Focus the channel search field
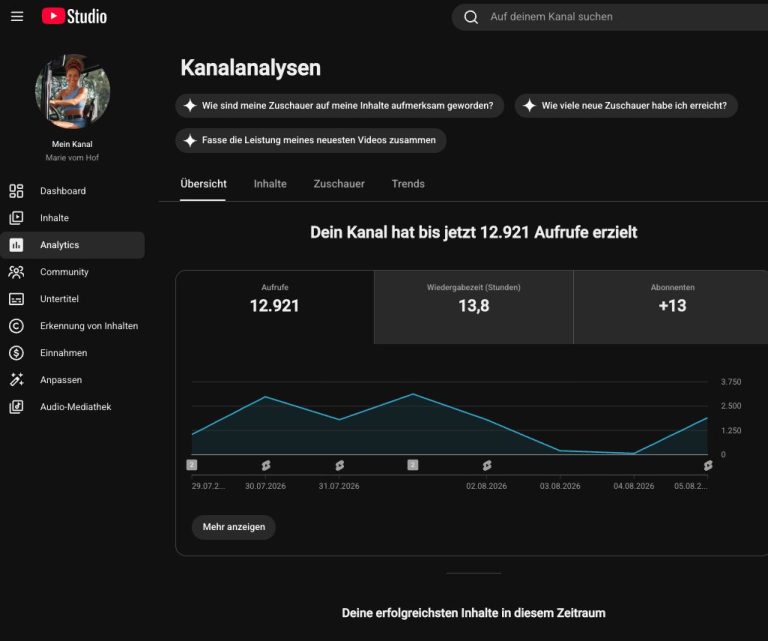Screen dimensions: 768x641 [x=610, y=17]
